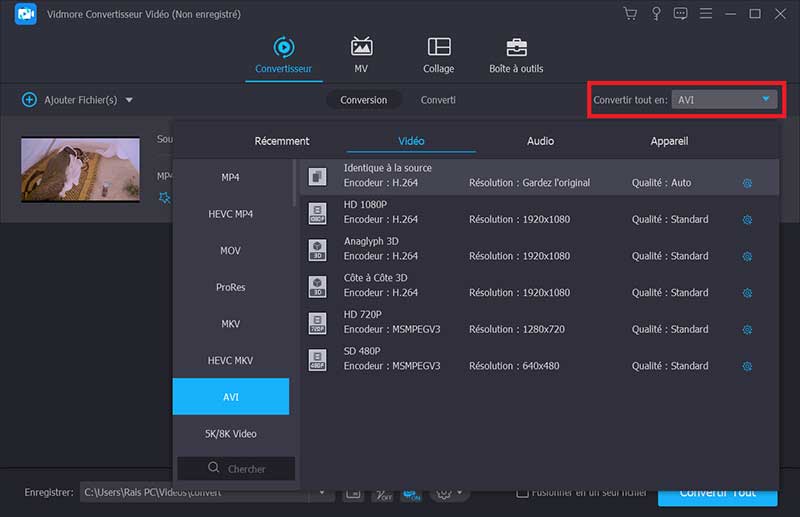Click the gear for Anaglyph 3D preset
Viewport: 800px width, 517px height.
tap(746, 257)
